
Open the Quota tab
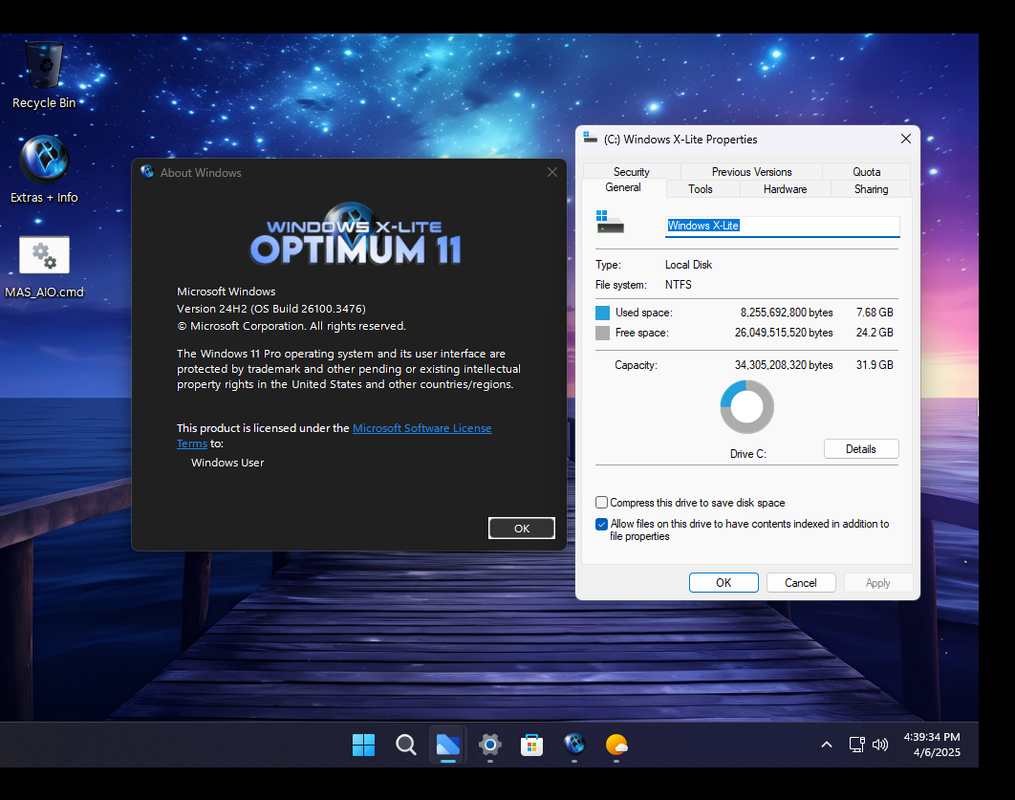(x=866, y=172)
